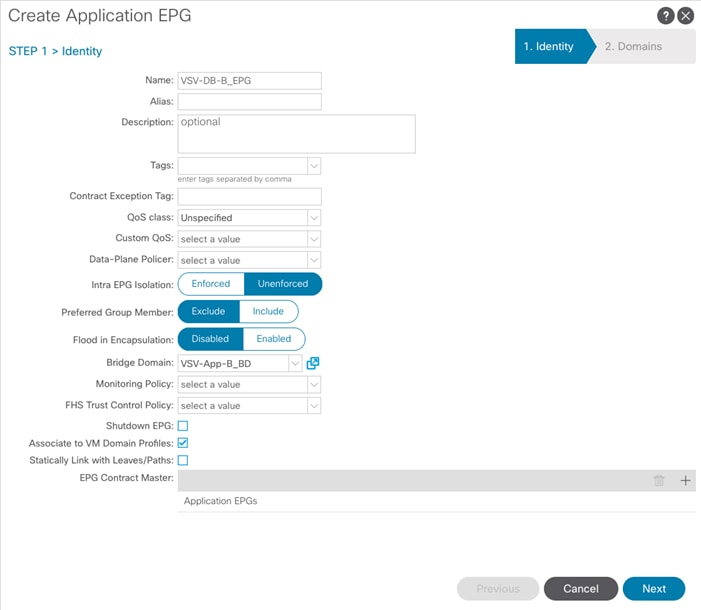
Task: Expand the Monitoring Policy dropdown
Action: (314, 385)
